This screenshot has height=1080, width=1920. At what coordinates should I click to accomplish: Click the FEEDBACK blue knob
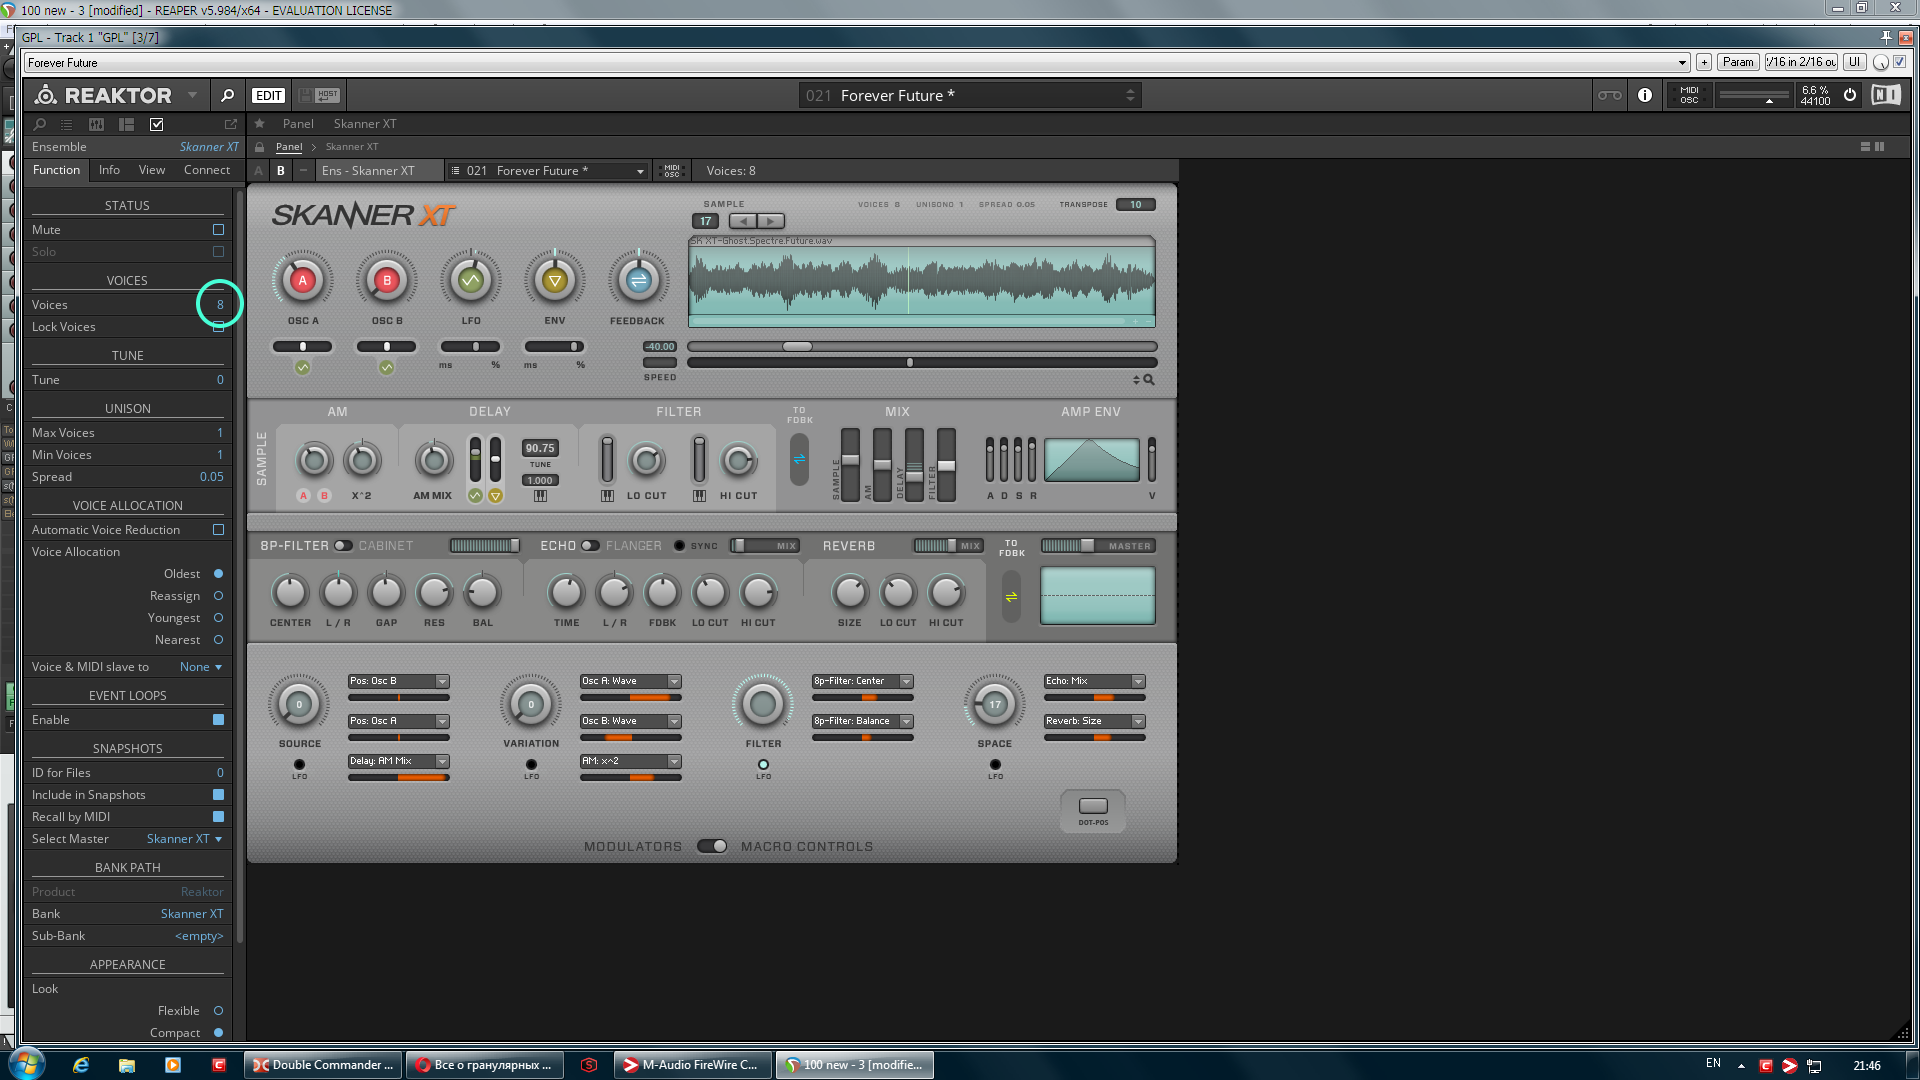click(x=638, y=281)
